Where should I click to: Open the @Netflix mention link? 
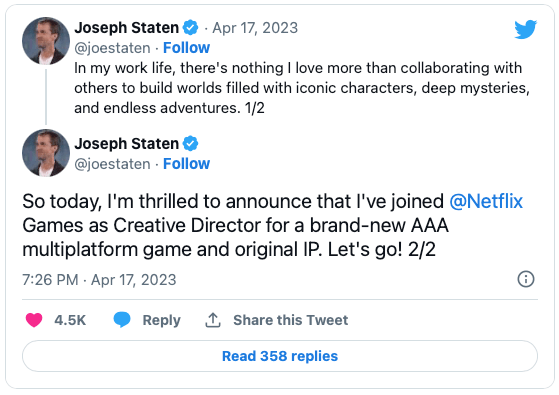[x=486, y=201]
